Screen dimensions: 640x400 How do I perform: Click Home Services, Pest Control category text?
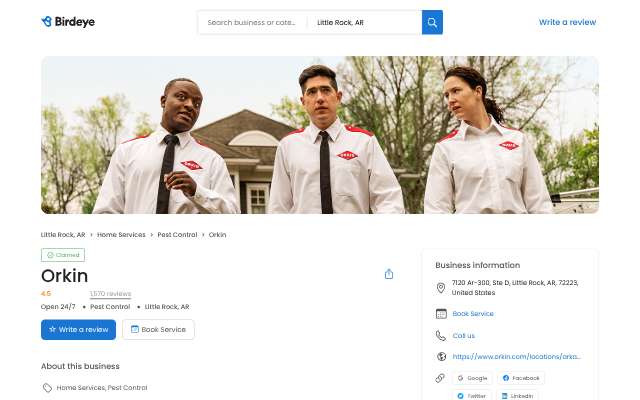click(102, 388)
